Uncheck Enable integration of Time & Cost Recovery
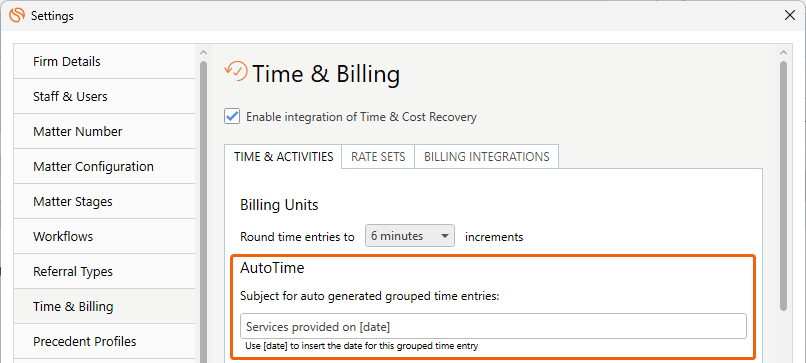The width and height of the screenshot is (806, 363). tap(232, 117)
